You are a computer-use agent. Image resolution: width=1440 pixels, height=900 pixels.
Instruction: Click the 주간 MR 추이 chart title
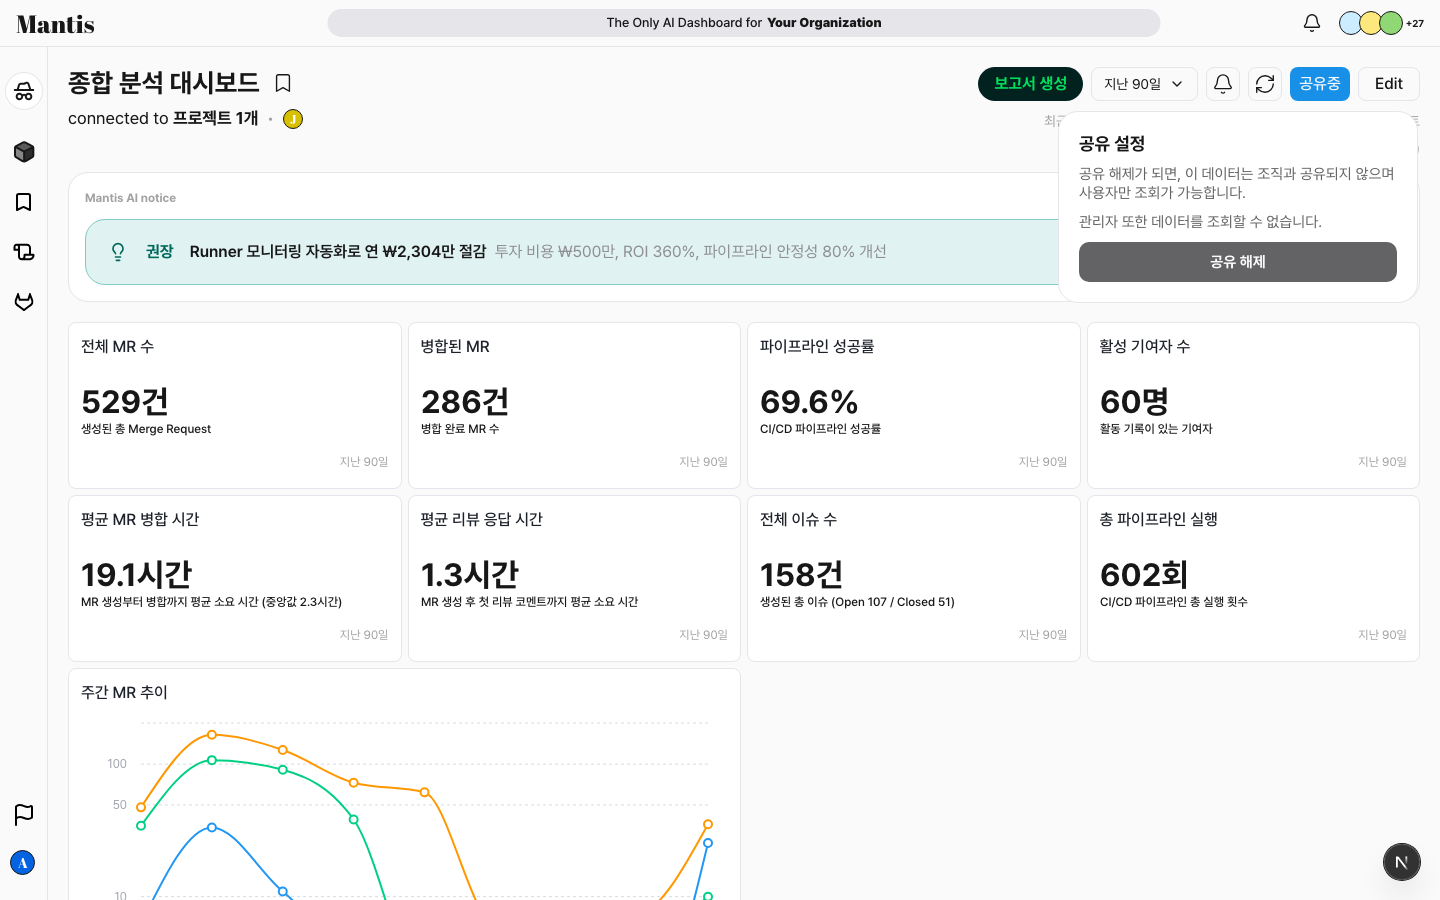pyautogui.click(x=124, y=692)
